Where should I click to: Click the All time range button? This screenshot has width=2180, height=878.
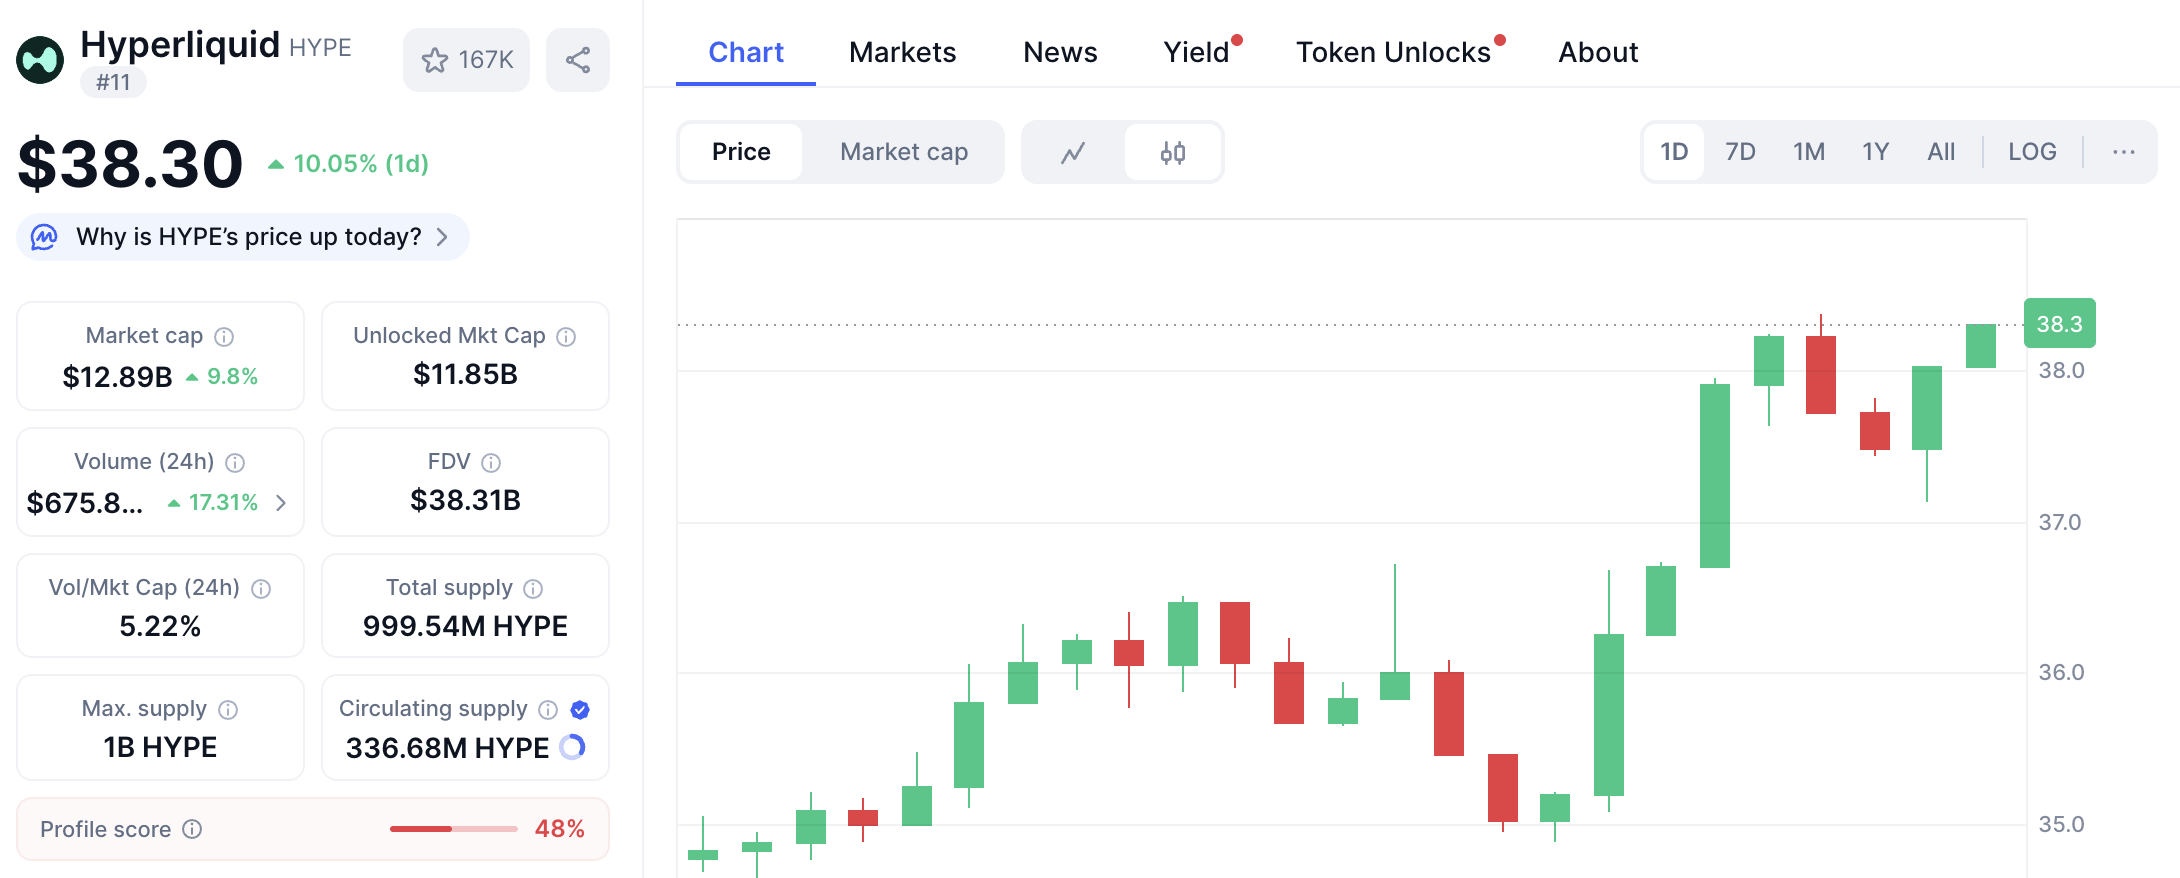pos(1941,152)
